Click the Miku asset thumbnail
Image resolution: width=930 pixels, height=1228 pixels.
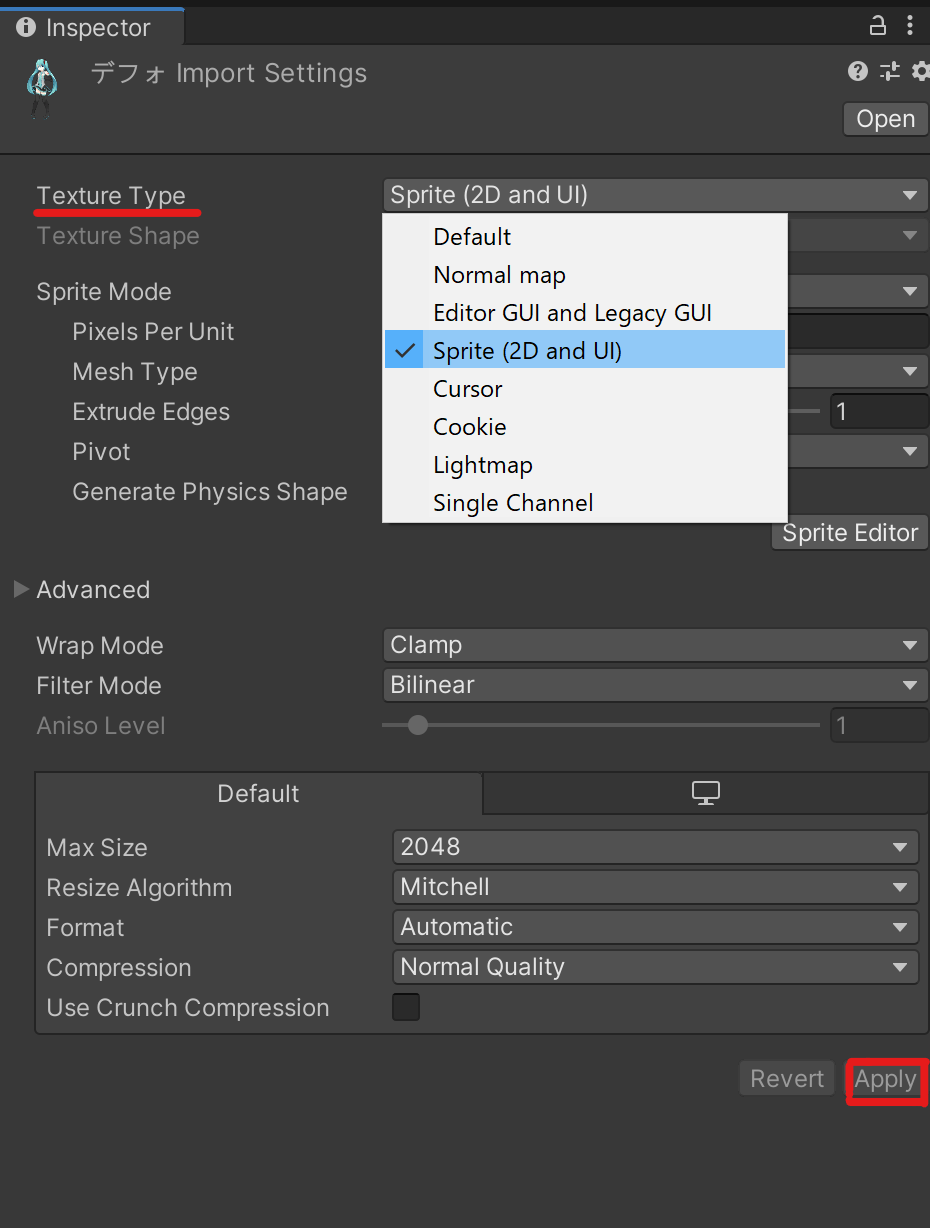(x=42, y=90)
